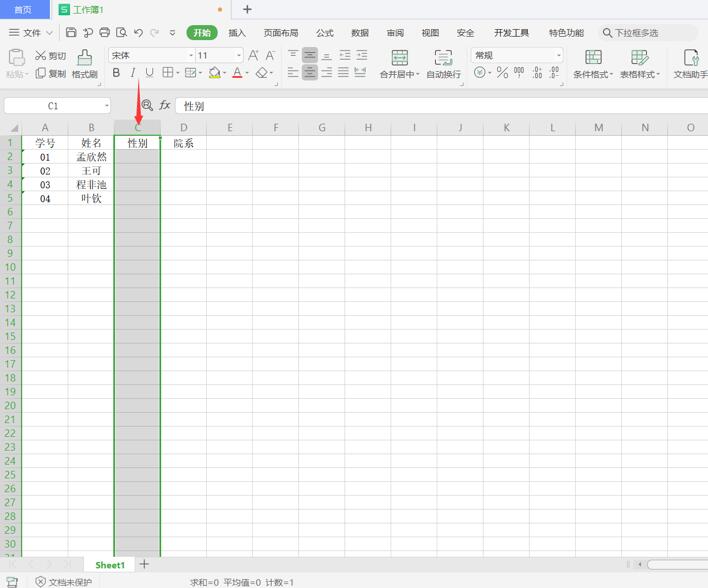Open the number format dropdown (常规)
This screenshot has height=588, width=708.
tap(559, 55)
